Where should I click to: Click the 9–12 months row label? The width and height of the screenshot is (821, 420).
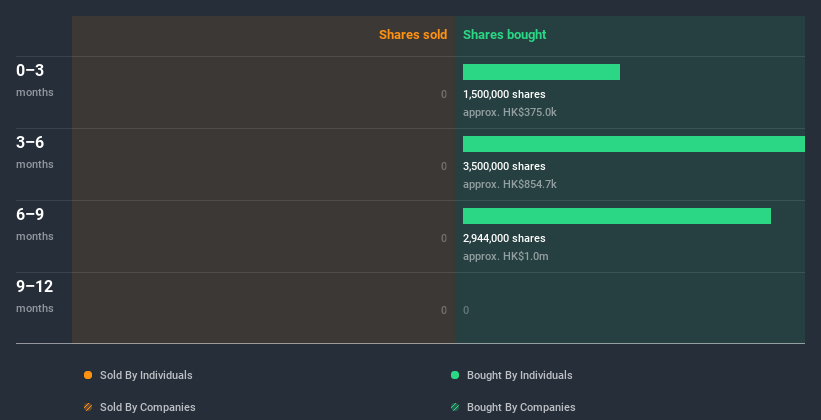click(35, 296)
